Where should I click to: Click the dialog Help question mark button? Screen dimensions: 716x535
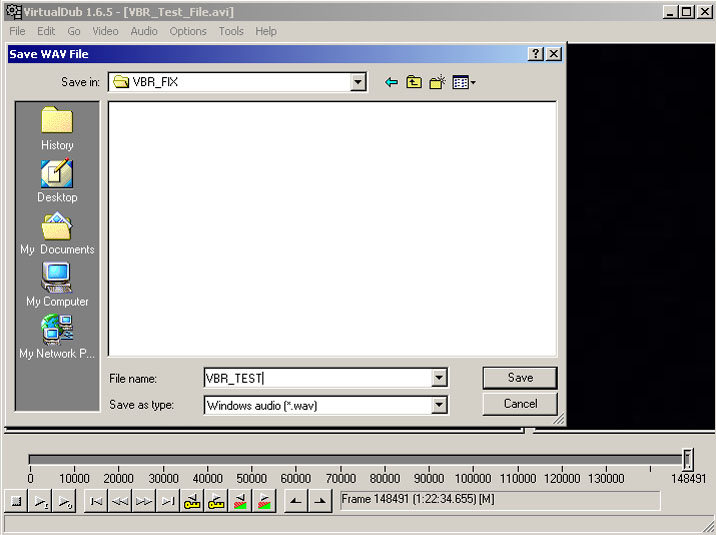(x=535, y=54)
